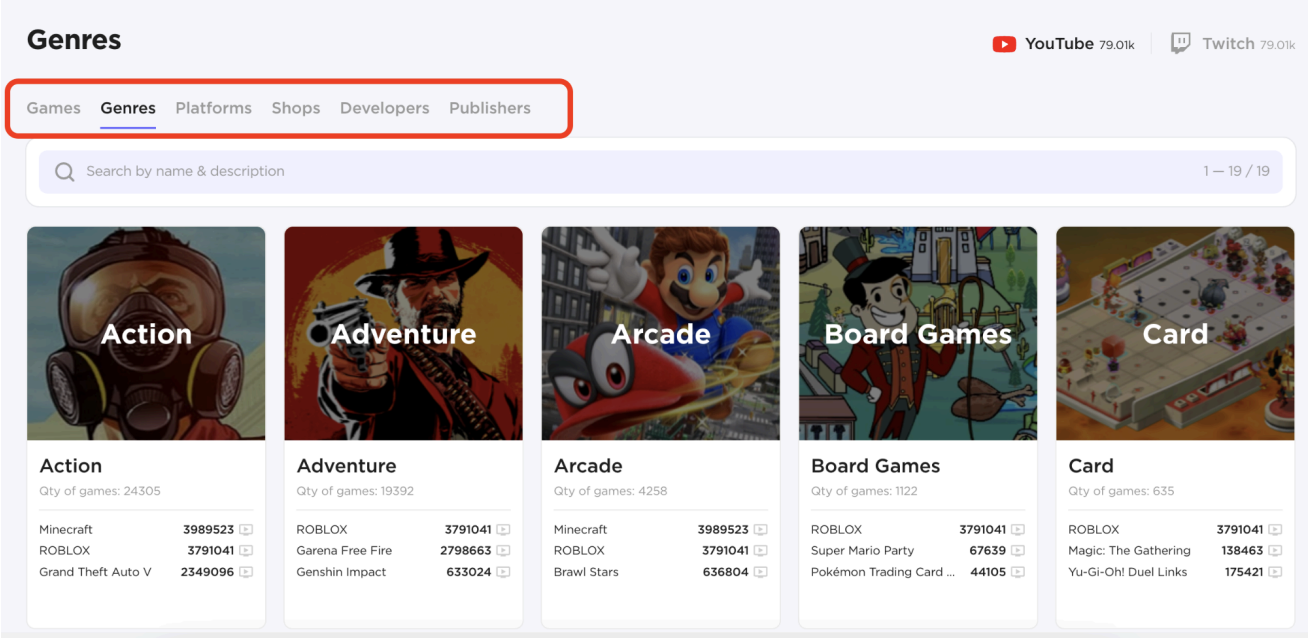Open the Arcade genre thumbnail

pos(661,333)
